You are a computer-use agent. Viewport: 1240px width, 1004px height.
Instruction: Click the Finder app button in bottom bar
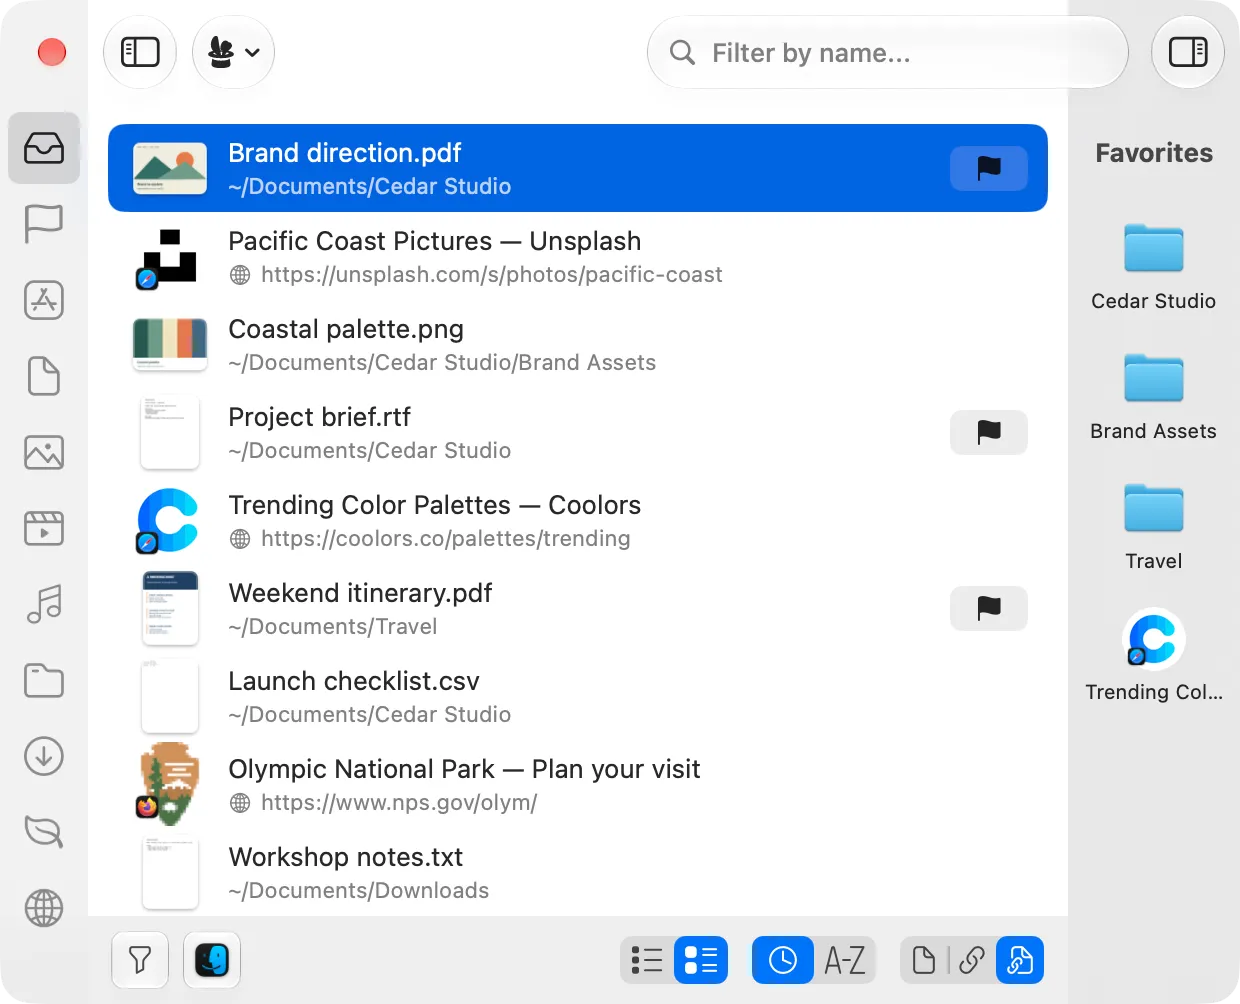[x=212, y=960]
